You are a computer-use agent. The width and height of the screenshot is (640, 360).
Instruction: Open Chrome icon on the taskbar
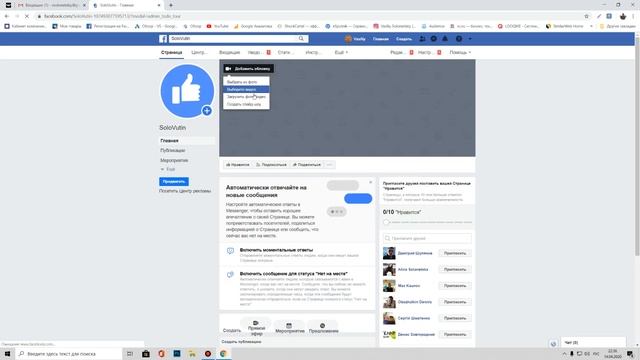coord(223,353)
